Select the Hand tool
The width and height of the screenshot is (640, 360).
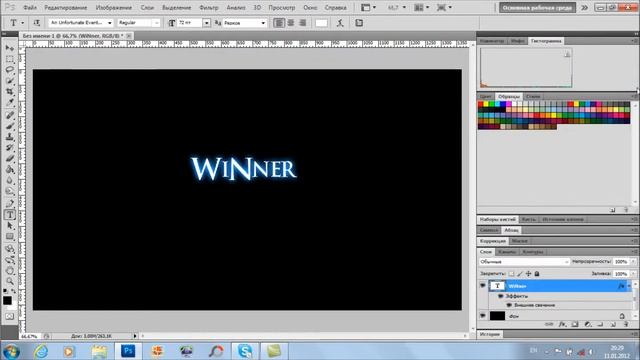(x=10, y=270)
